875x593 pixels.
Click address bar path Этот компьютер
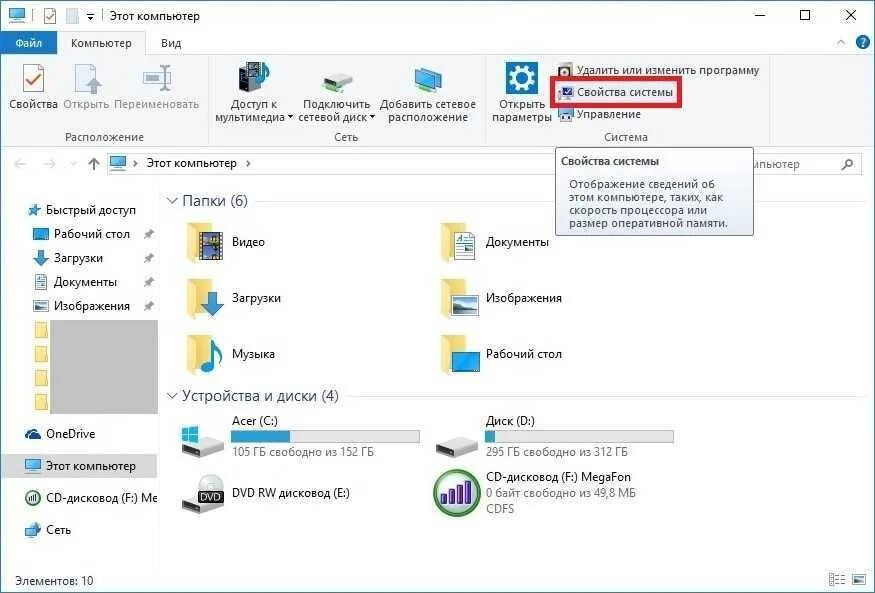tap(191, 163)
